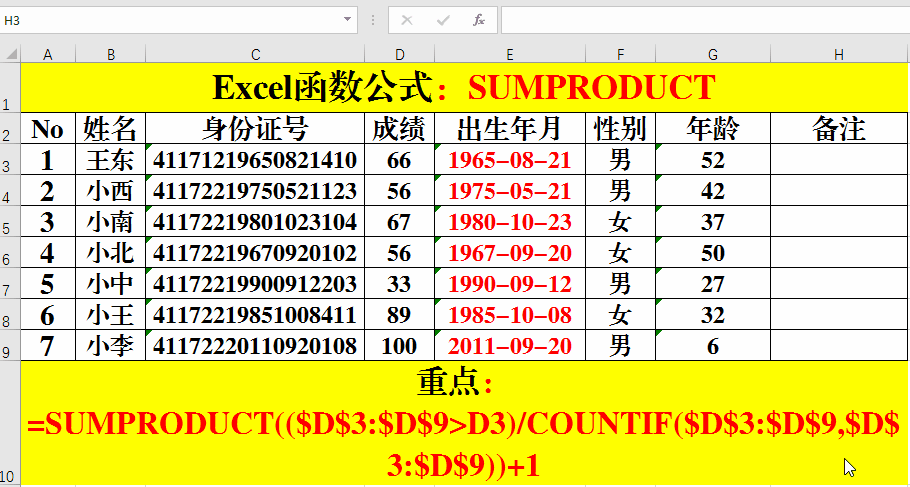Click the '成绩' header cell
The height and width of the screenshot is (487, 910).
point(399,128)
